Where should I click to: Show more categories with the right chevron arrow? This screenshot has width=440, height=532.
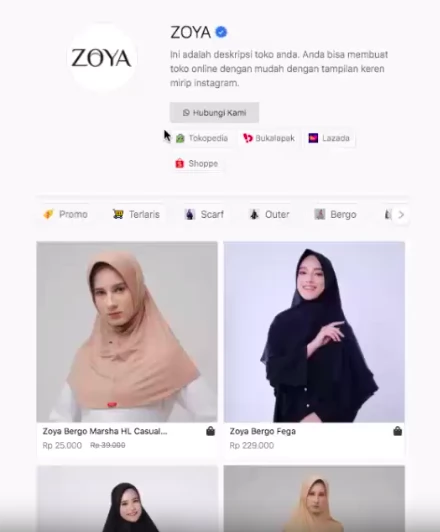click(401, 214)
